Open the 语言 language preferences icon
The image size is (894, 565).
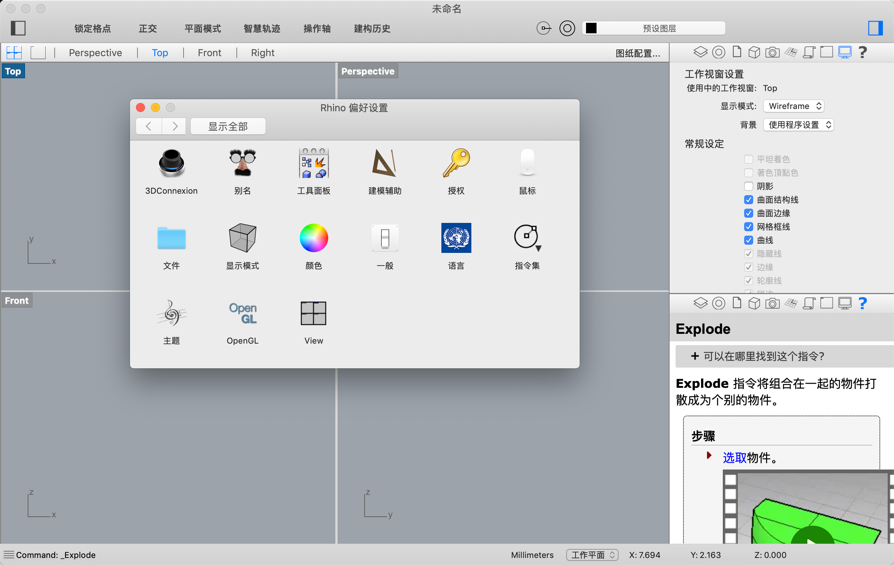point(456,238)
